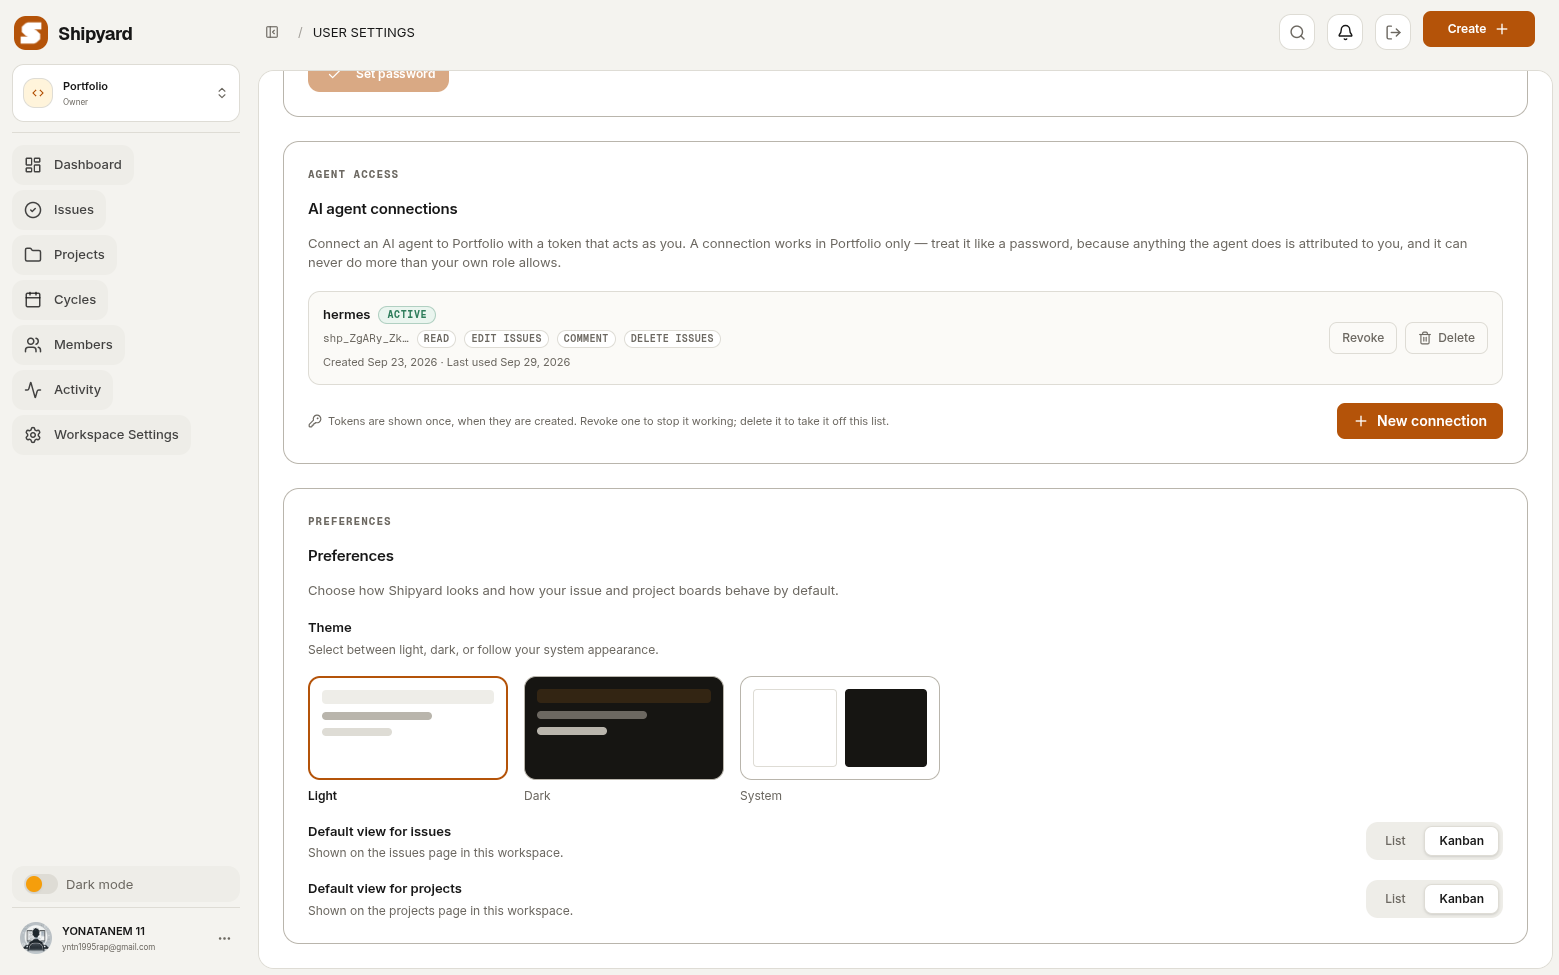Click the READ permission tag

tap(436, 339)
